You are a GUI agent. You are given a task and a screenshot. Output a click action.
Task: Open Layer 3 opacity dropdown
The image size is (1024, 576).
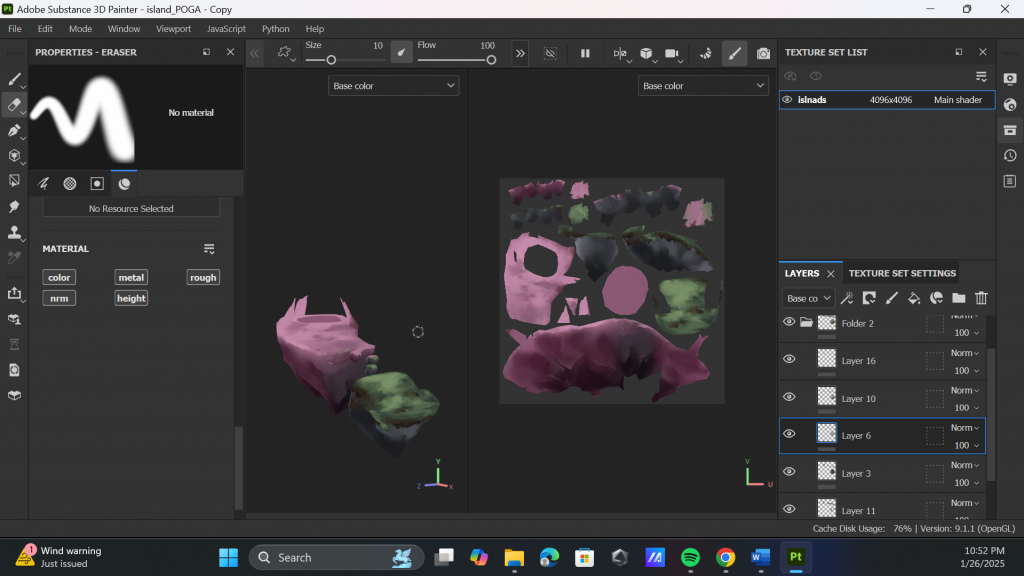click(967, 483)
